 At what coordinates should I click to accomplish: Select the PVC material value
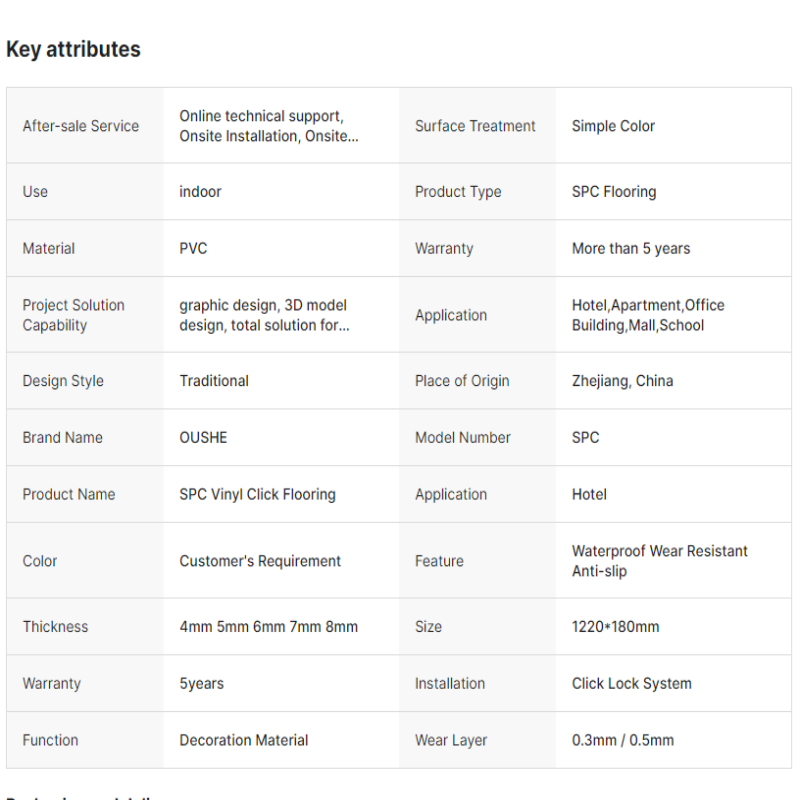click(193, 248)
